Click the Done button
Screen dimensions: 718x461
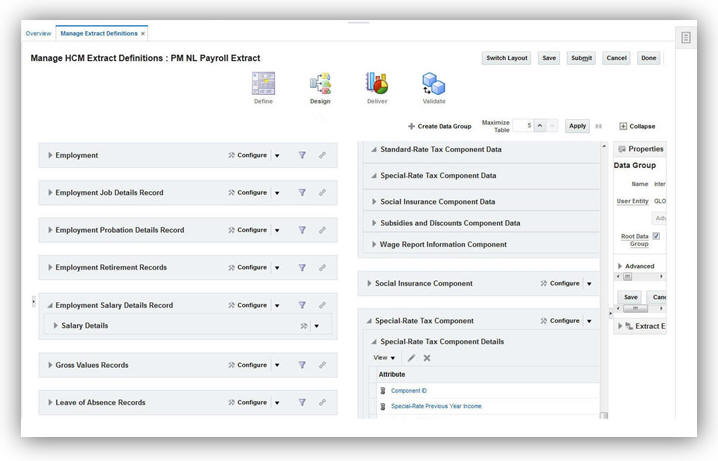click(648, 58)
